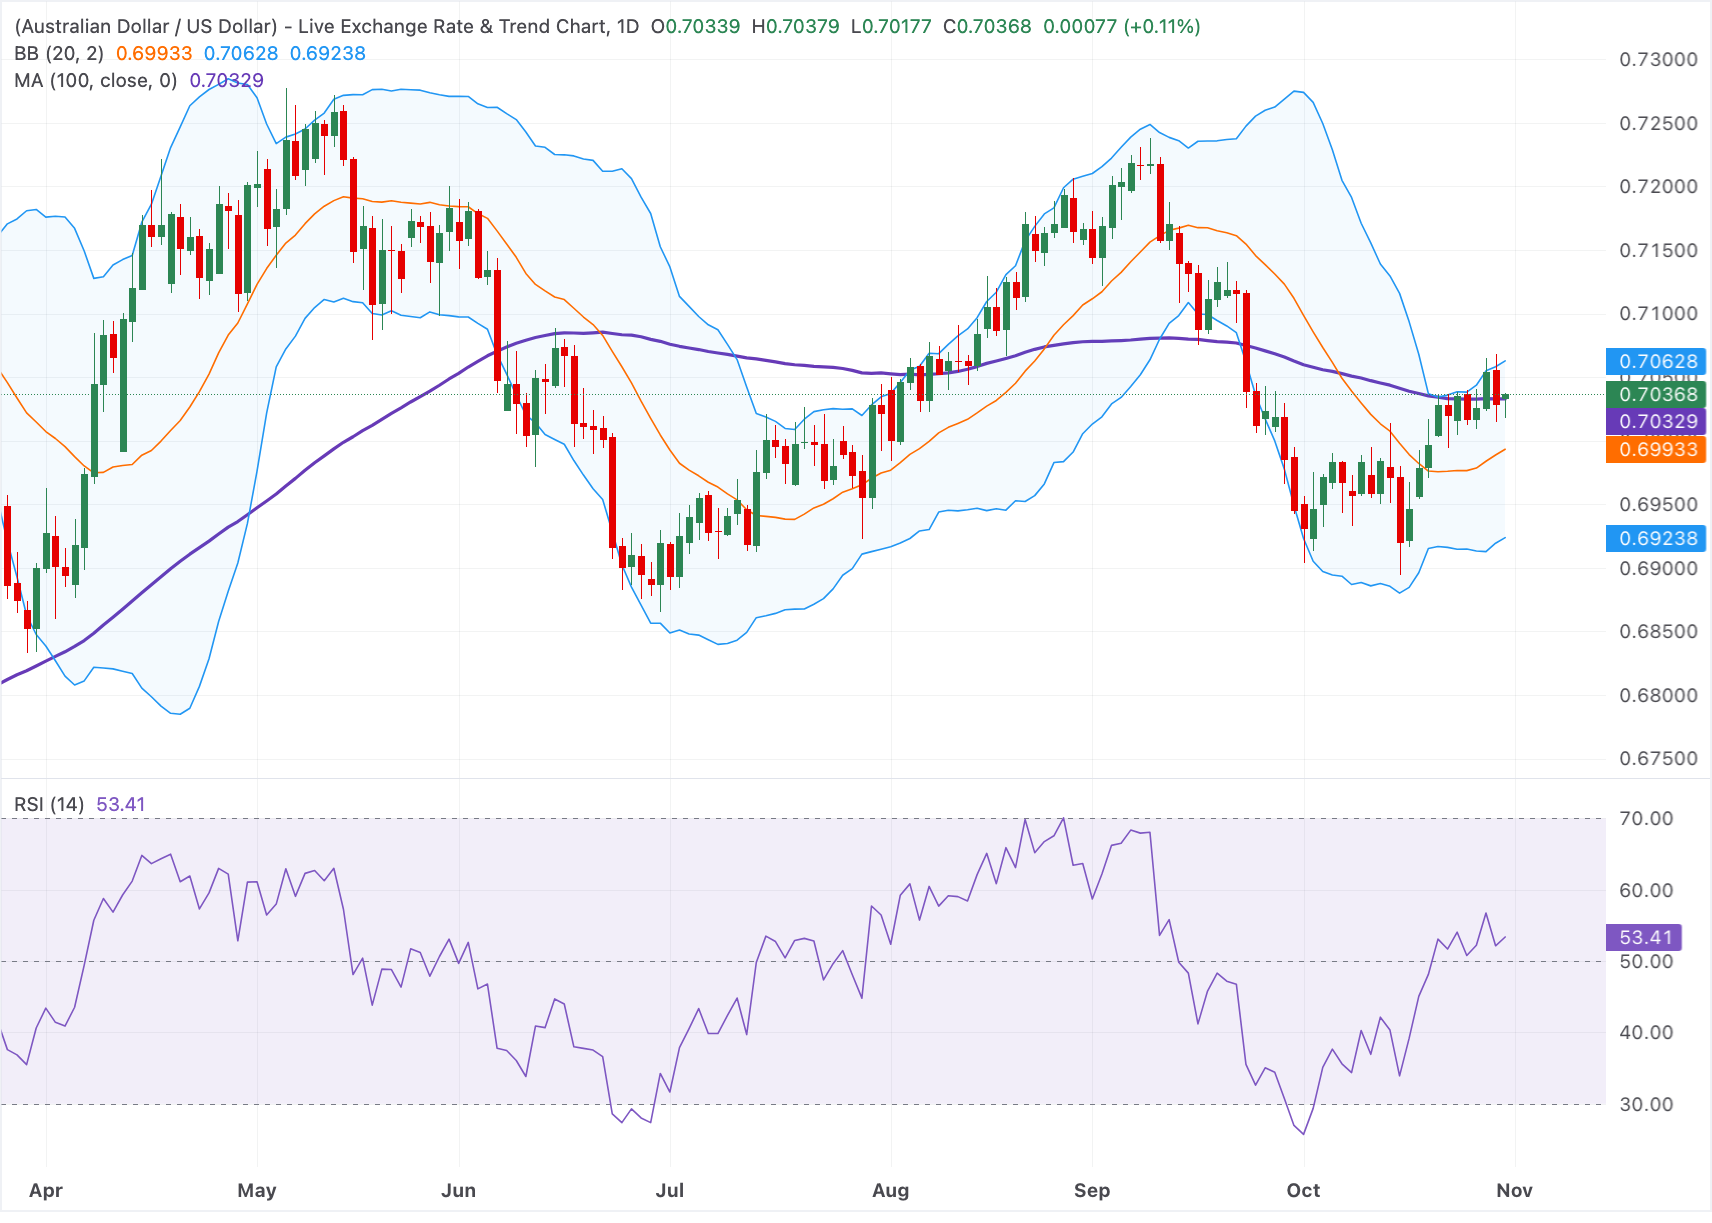Click the MA (100, close, 0) indicator label
Image resolution: width=1712 pixels, height=1223 pixels.
tap(96, 80)
